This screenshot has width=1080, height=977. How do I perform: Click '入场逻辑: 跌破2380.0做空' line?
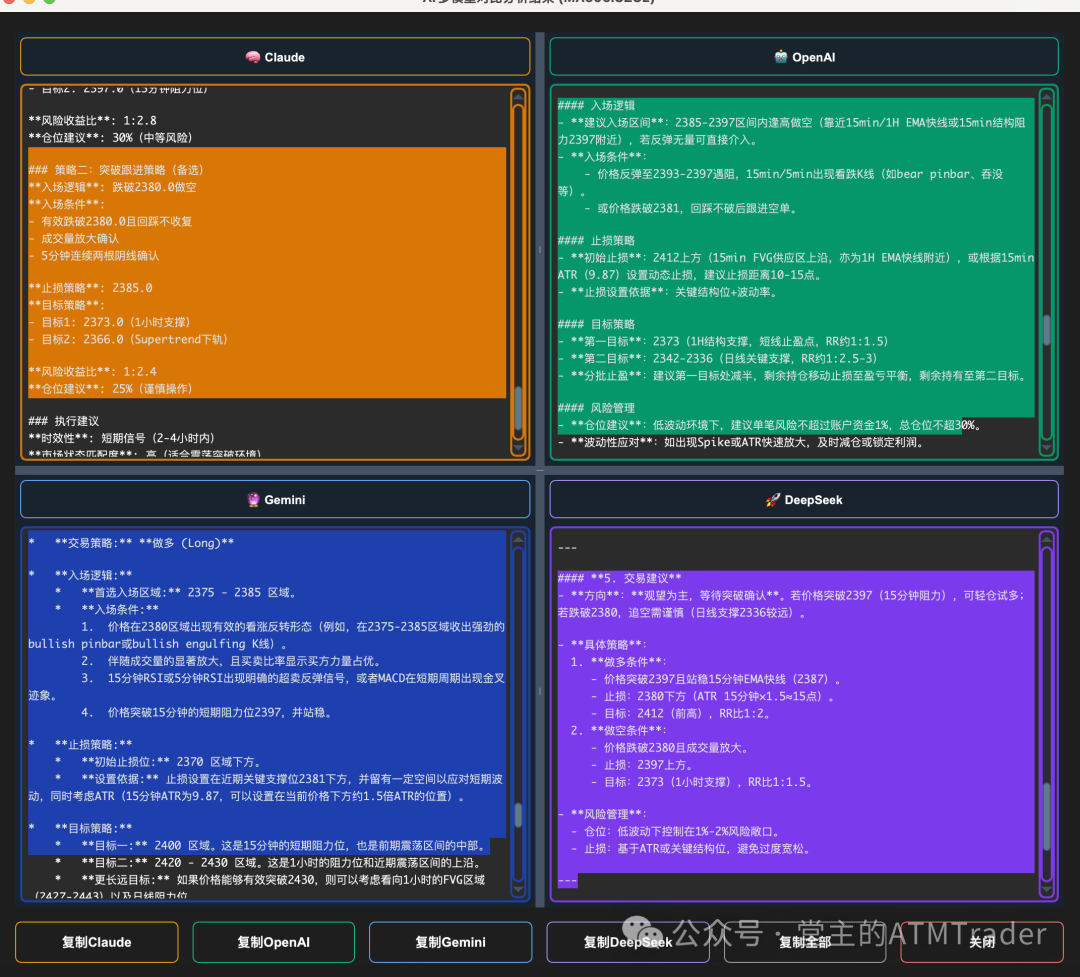point(112,187)
